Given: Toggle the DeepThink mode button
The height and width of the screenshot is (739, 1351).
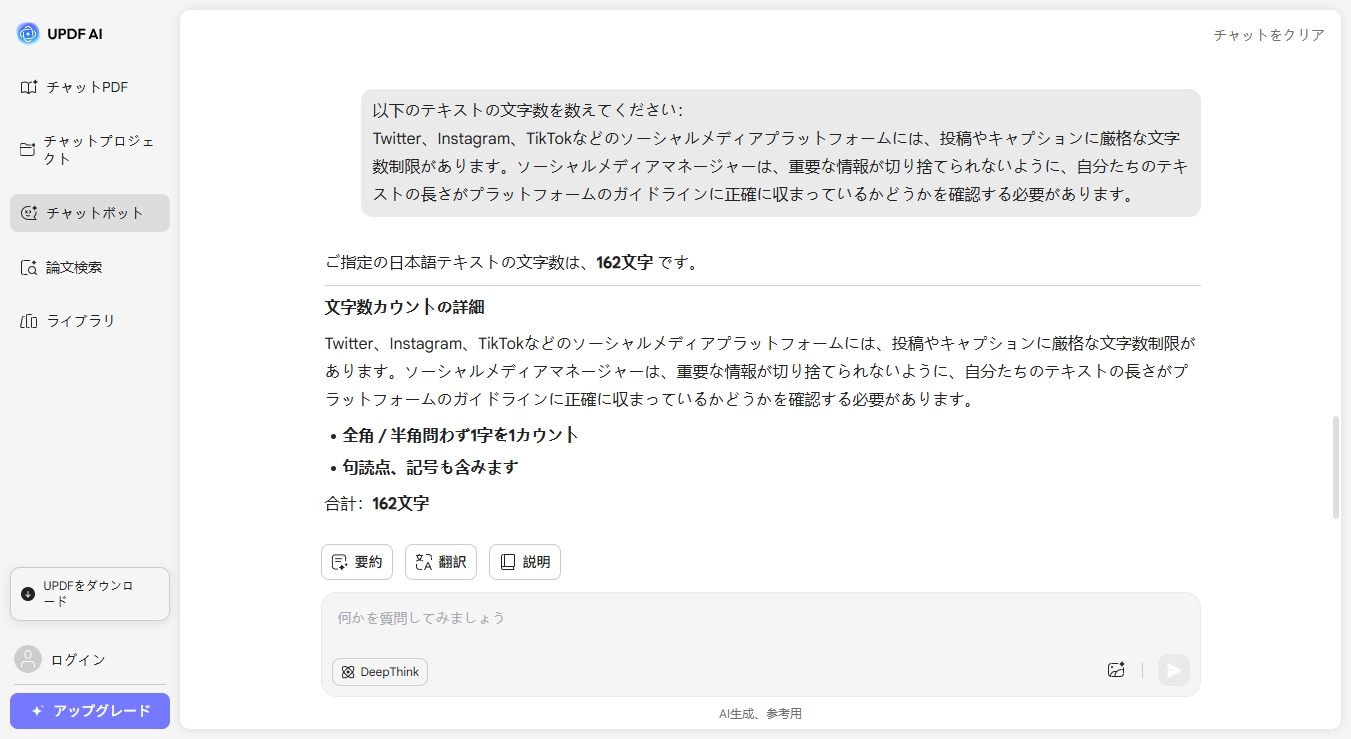Looking at the screenshot, I should click(380, 672).
